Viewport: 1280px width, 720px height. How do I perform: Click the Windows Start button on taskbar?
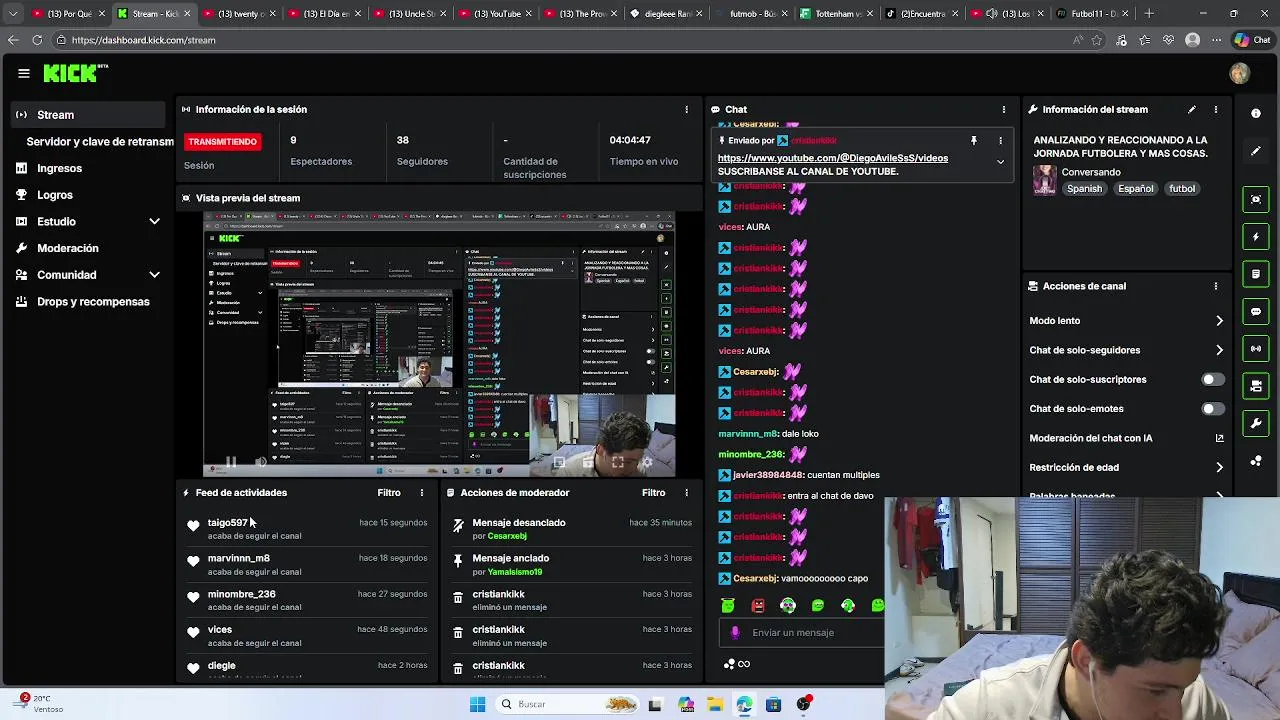click(478, 704)
